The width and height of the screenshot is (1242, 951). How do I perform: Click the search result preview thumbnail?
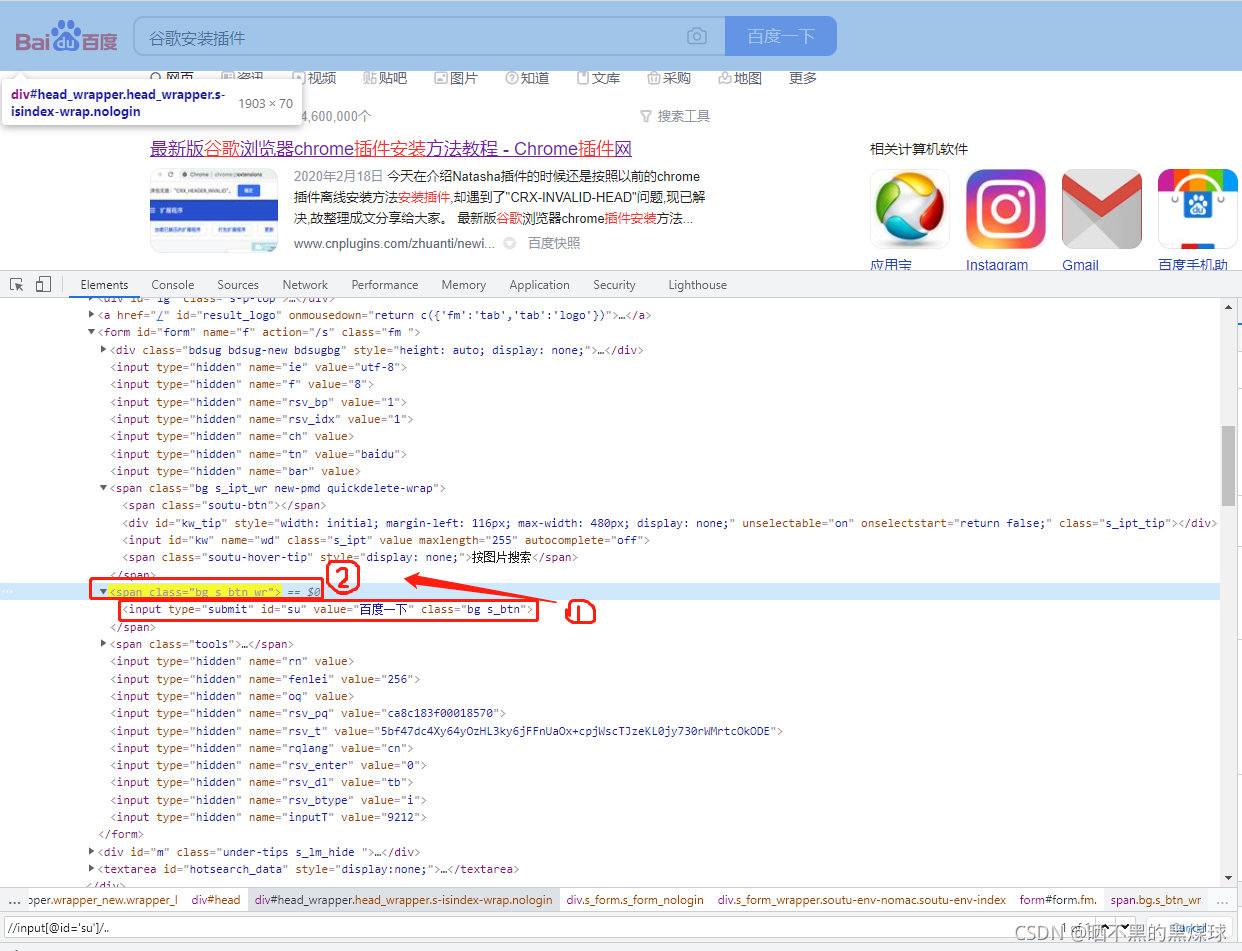[x=214, y=209]
